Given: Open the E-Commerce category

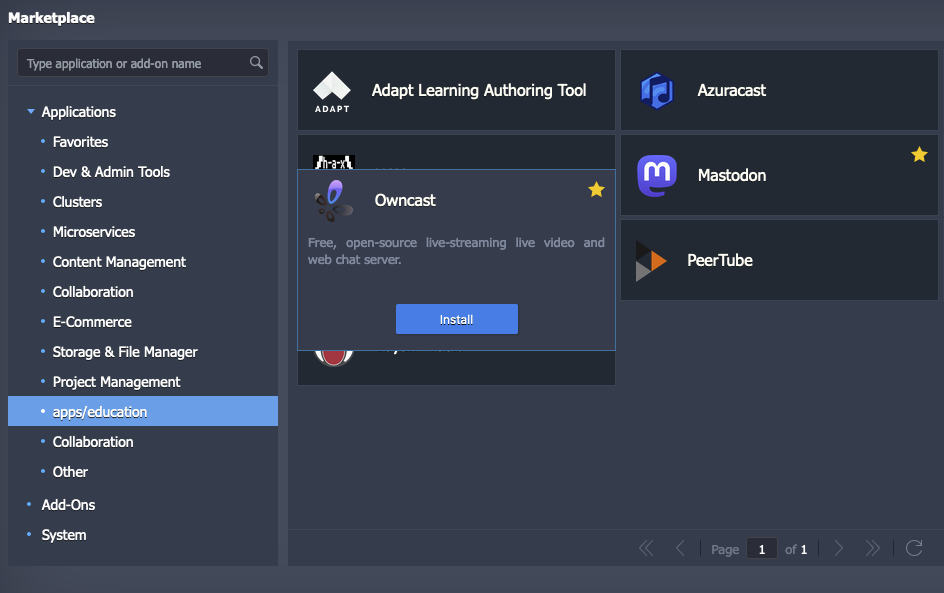Looking at the screenshot, I should 92,322.
